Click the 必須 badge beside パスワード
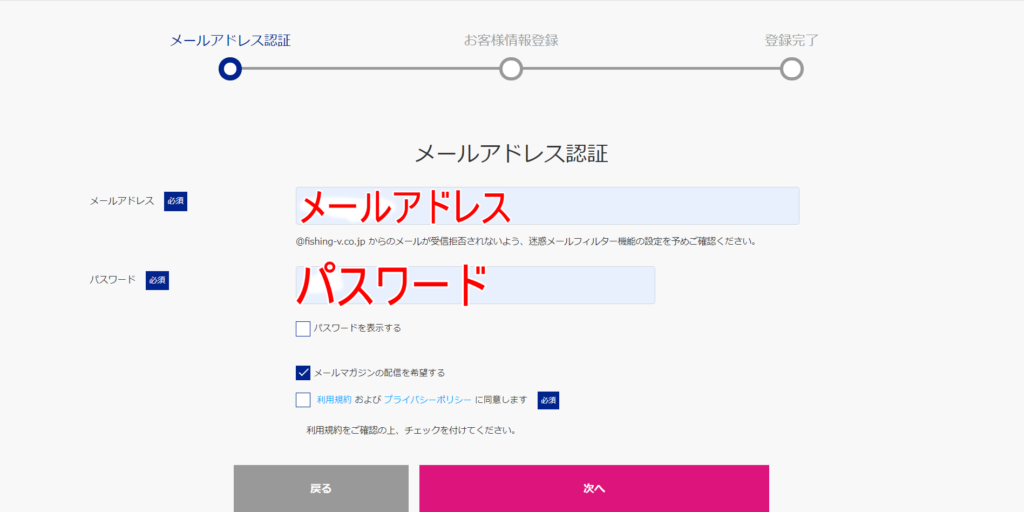1024x512 pixels. coord(157,280)
